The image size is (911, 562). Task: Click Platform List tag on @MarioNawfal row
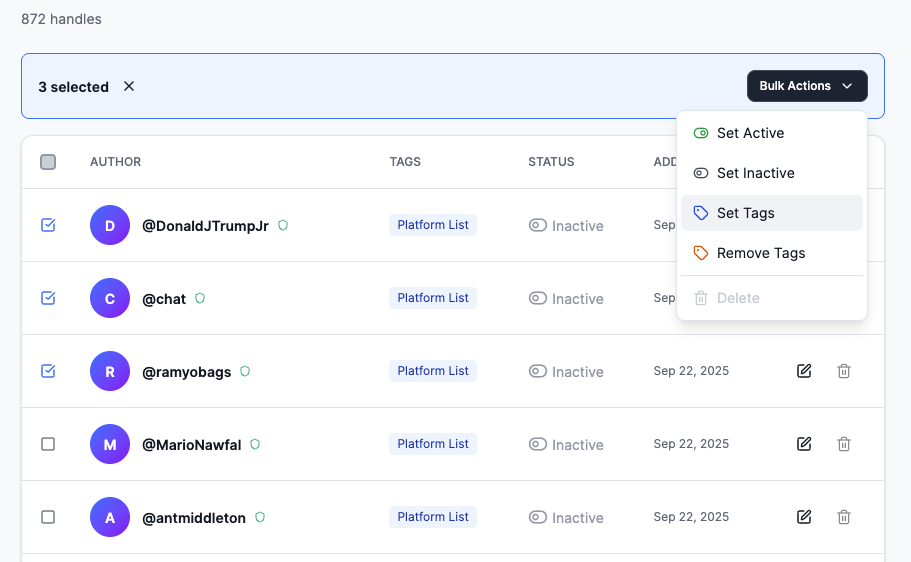coord(433,444)
